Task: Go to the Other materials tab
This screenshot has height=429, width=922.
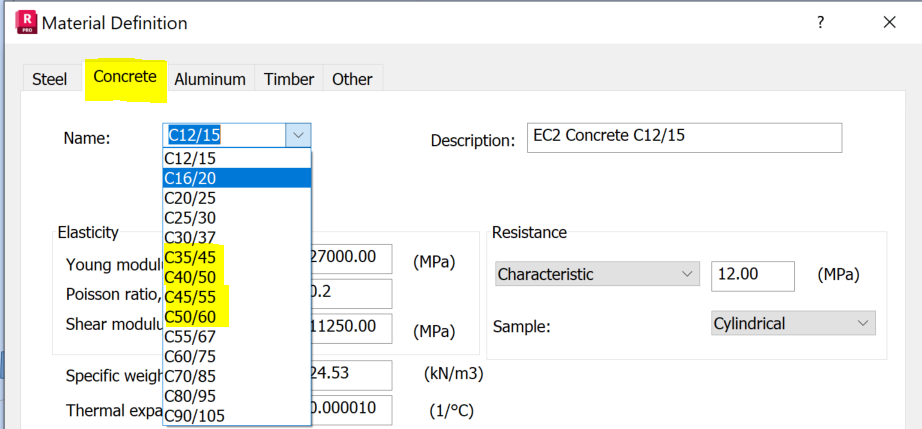Action: click(352, 79)
